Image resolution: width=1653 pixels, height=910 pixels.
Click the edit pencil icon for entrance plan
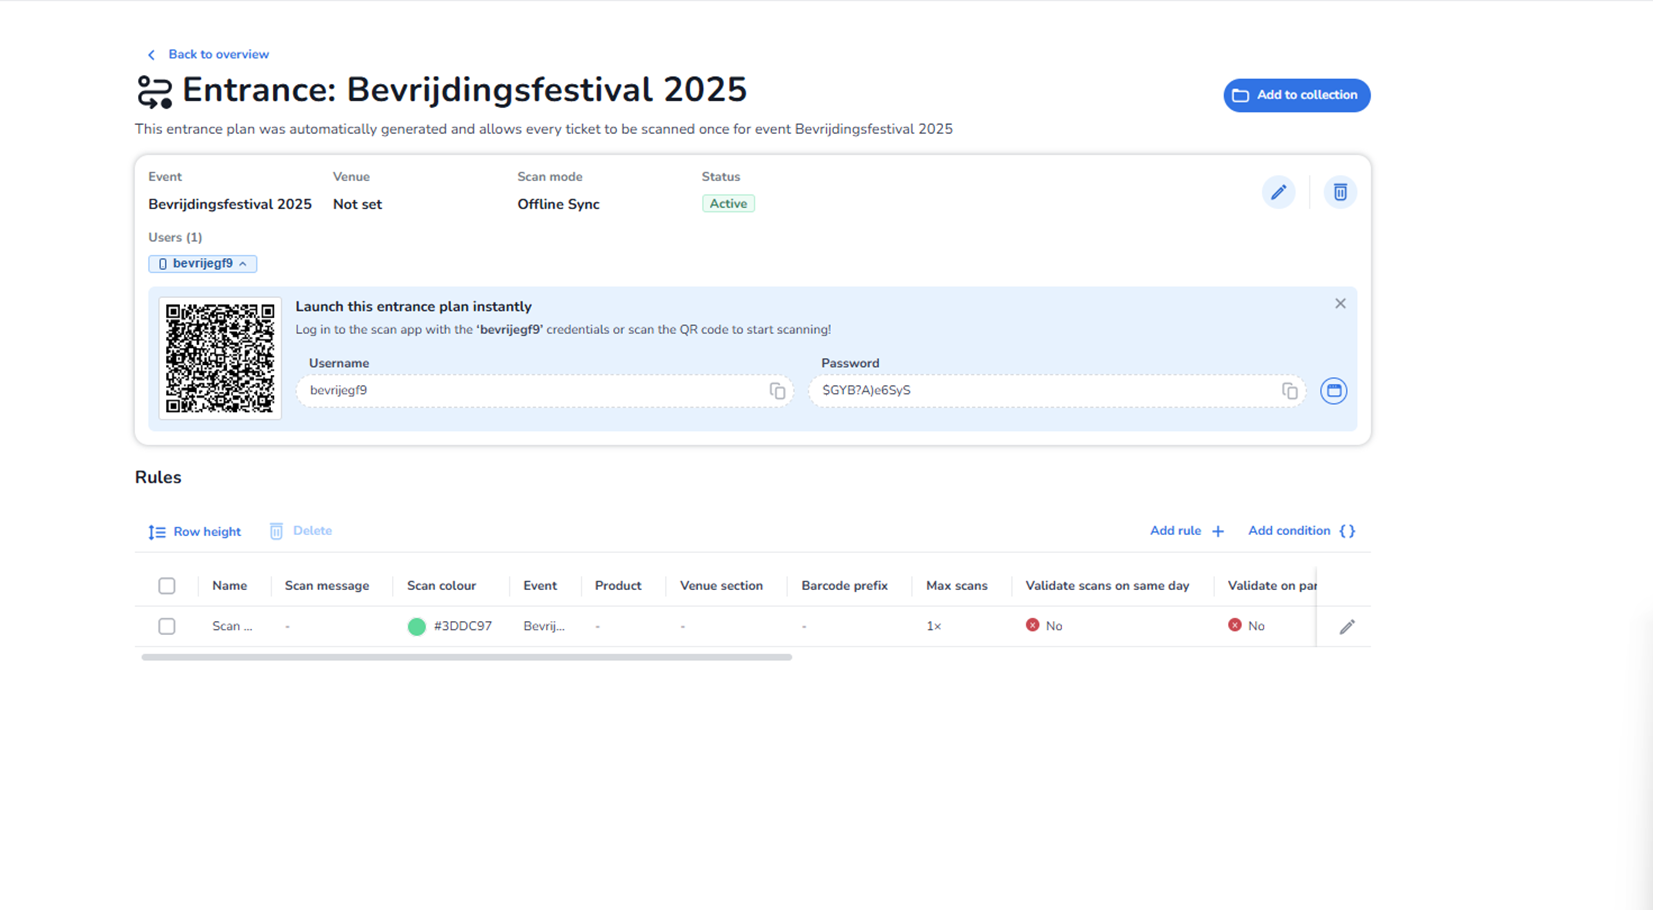(x=1278, y=192)
